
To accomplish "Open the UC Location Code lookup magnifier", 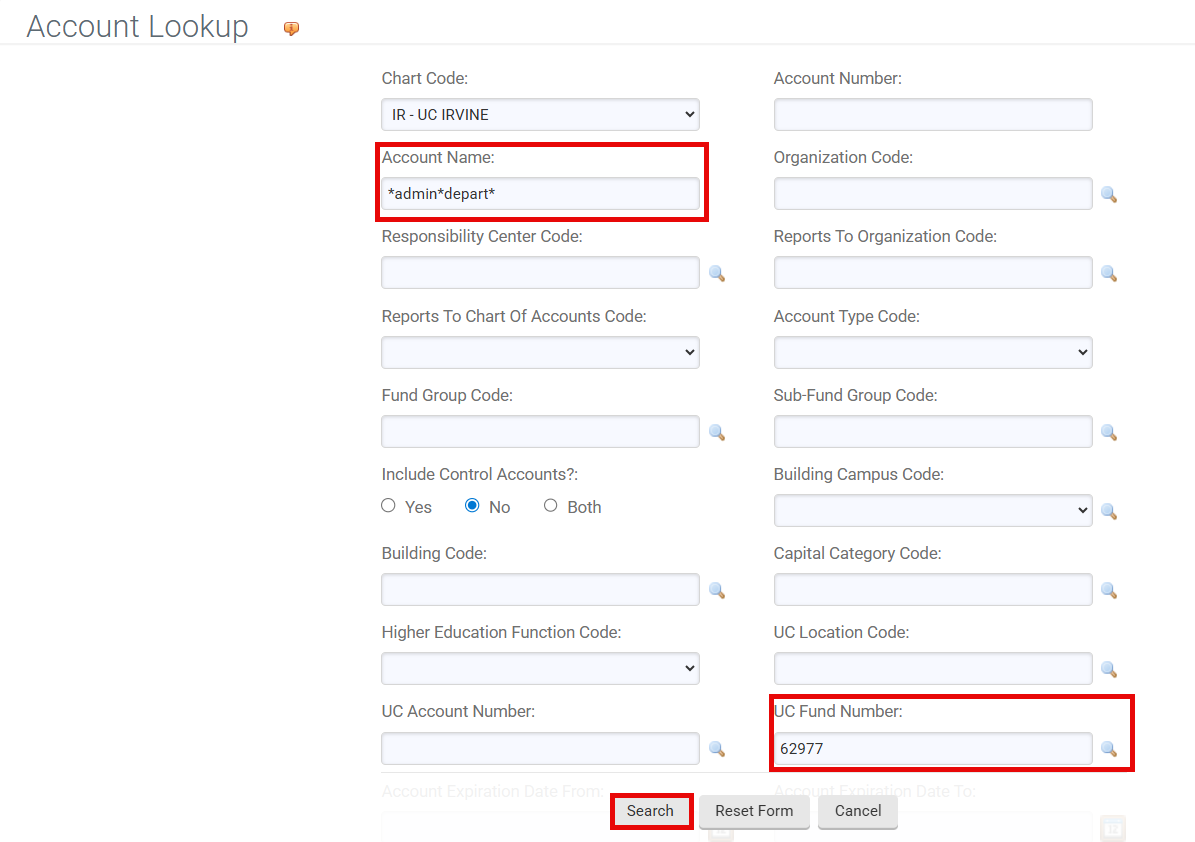I will (x=1109, y=669).
